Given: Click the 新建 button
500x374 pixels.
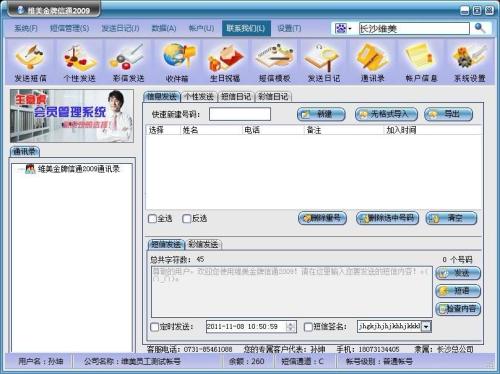Looking at the screenshot, I should pos(321,114).
